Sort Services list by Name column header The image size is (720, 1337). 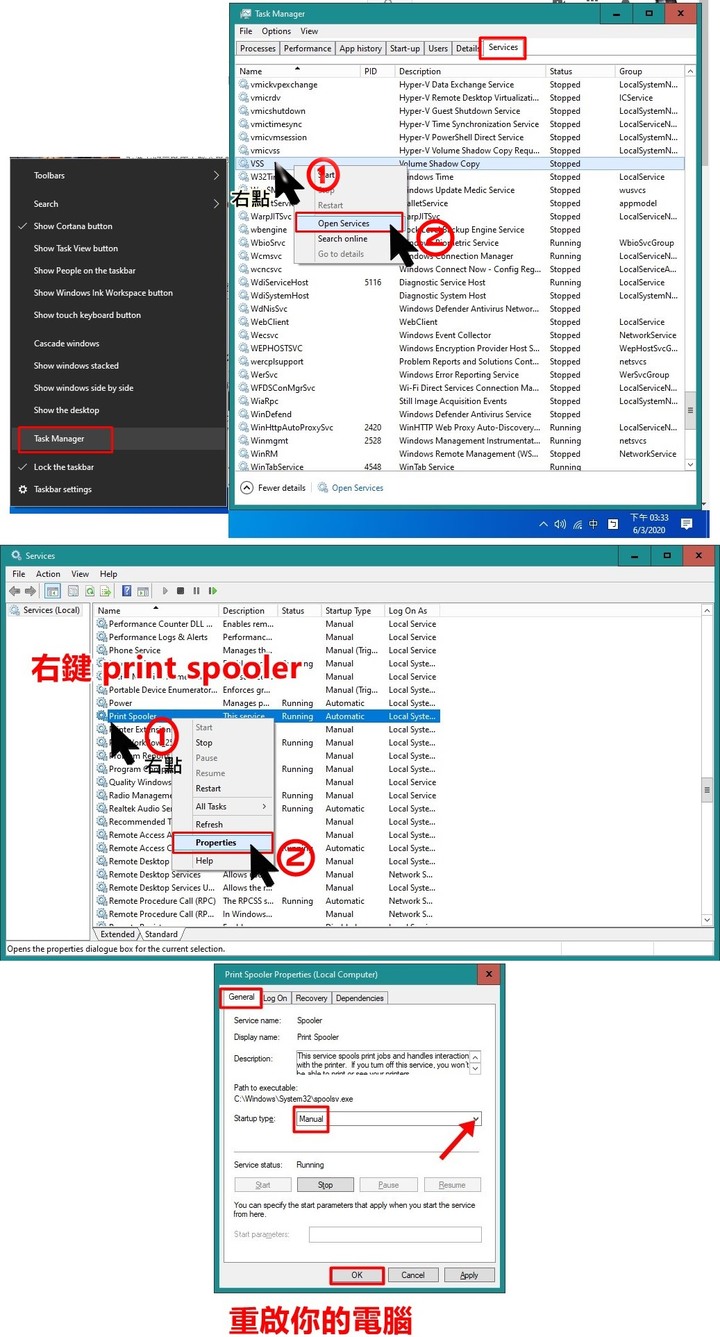[156, 610]
